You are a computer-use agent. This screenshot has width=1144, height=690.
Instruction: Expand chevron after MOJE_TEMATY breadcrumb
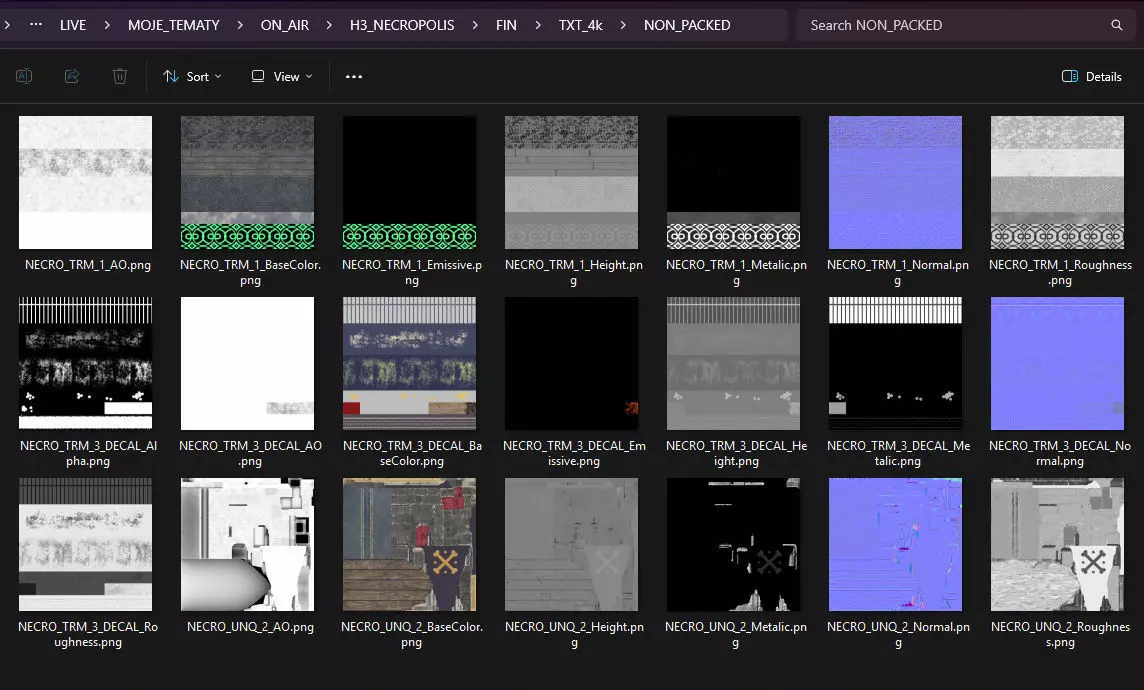point(240,25)
